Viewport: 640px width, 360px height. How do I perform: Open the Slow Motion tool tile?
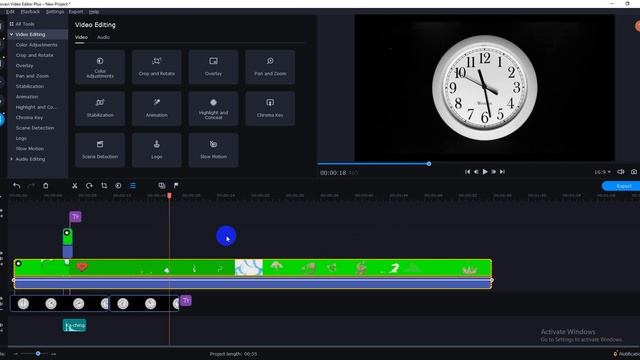[x=213, y=150]
